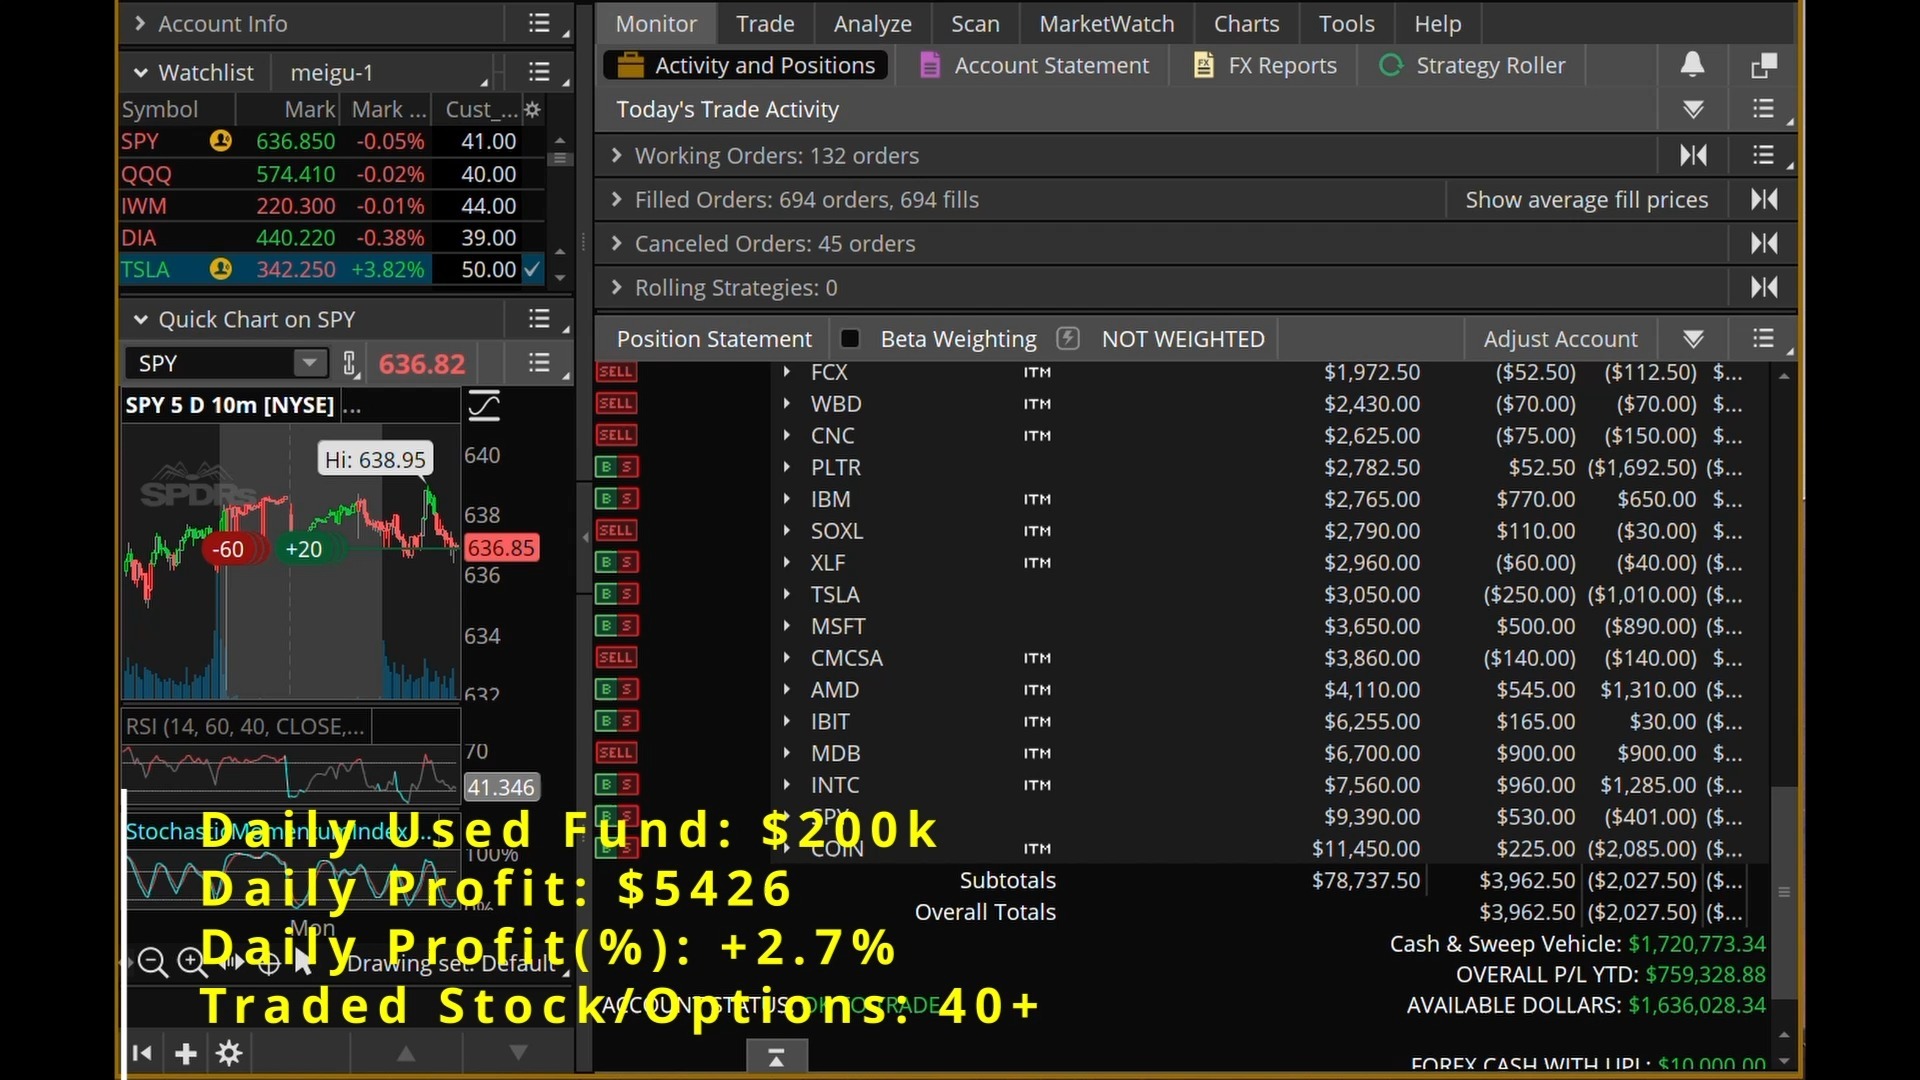The width and height of the screenshot is (1920, 1080).
Task: Collapse the Quick Chart on SPY section
Action: pos(140,320)
